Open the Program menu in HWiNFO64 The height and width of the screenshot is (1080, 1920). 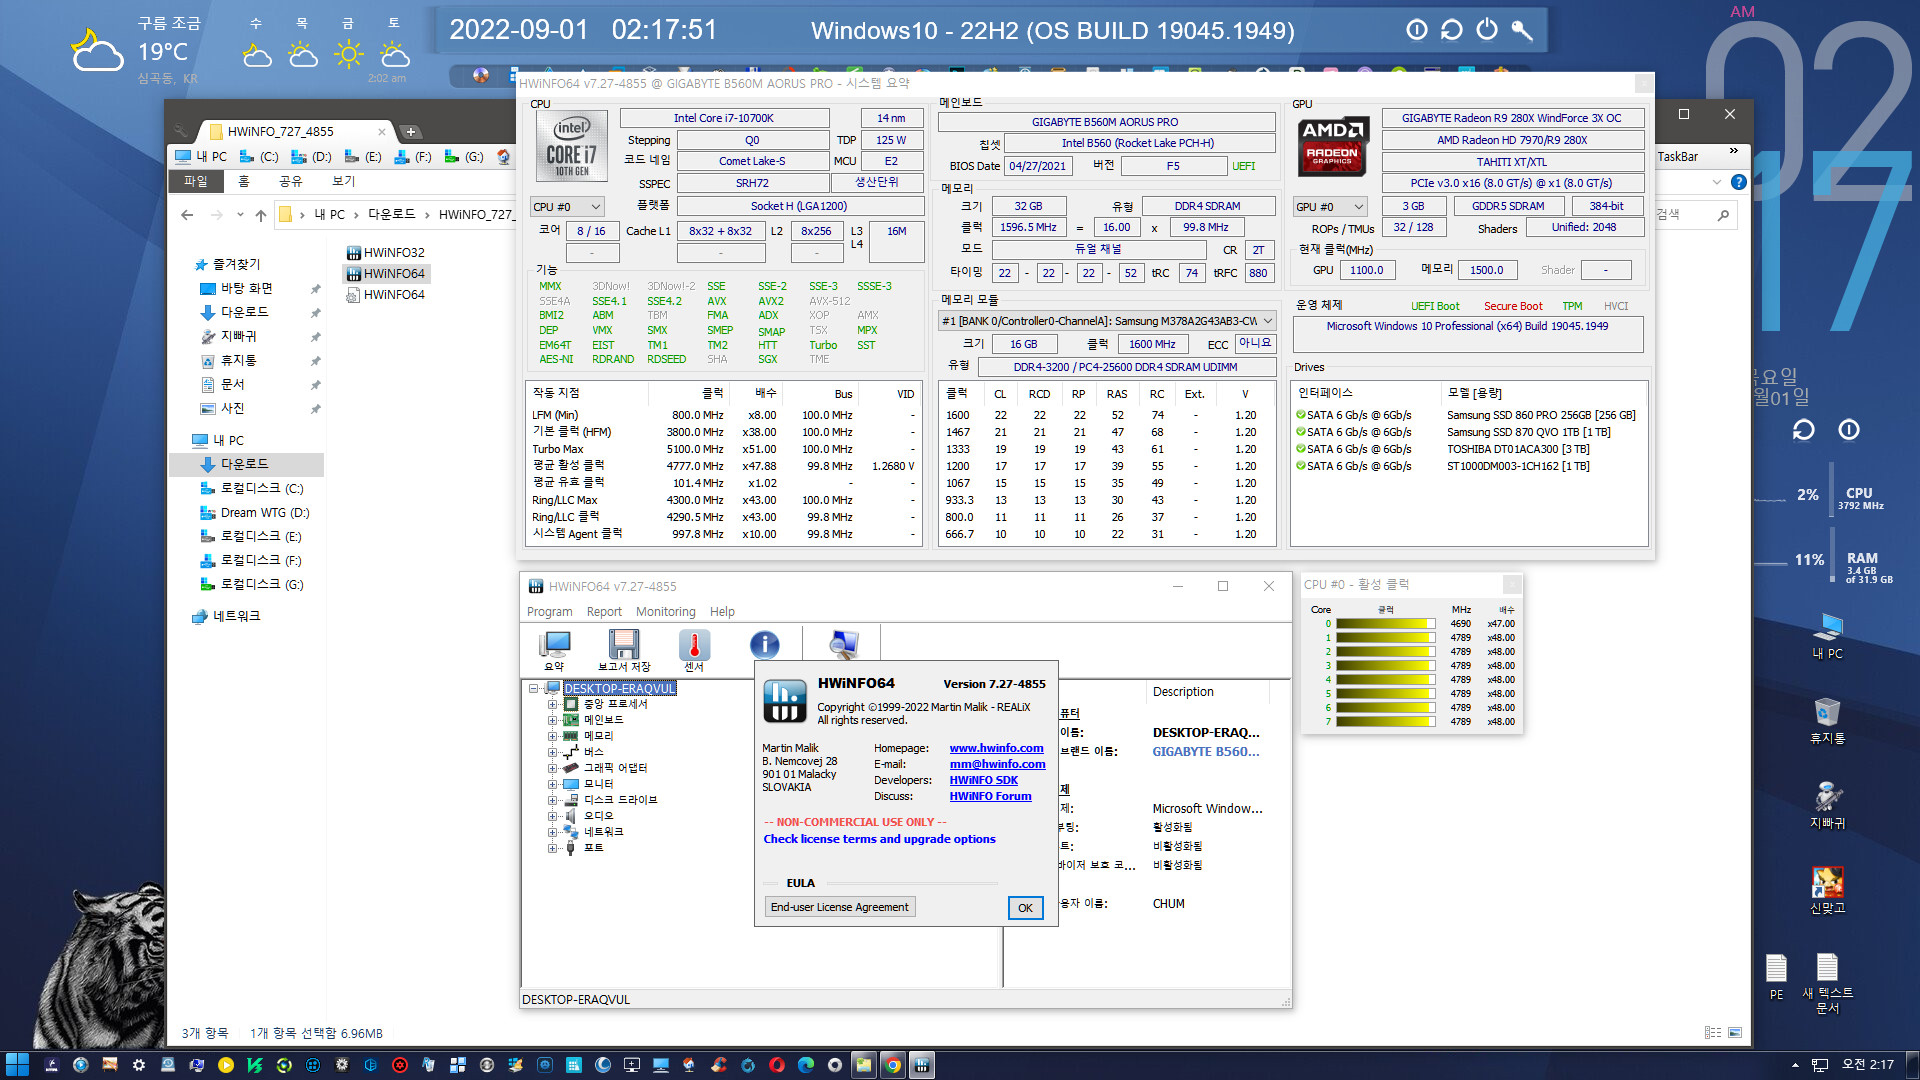(x=550, y=612)
